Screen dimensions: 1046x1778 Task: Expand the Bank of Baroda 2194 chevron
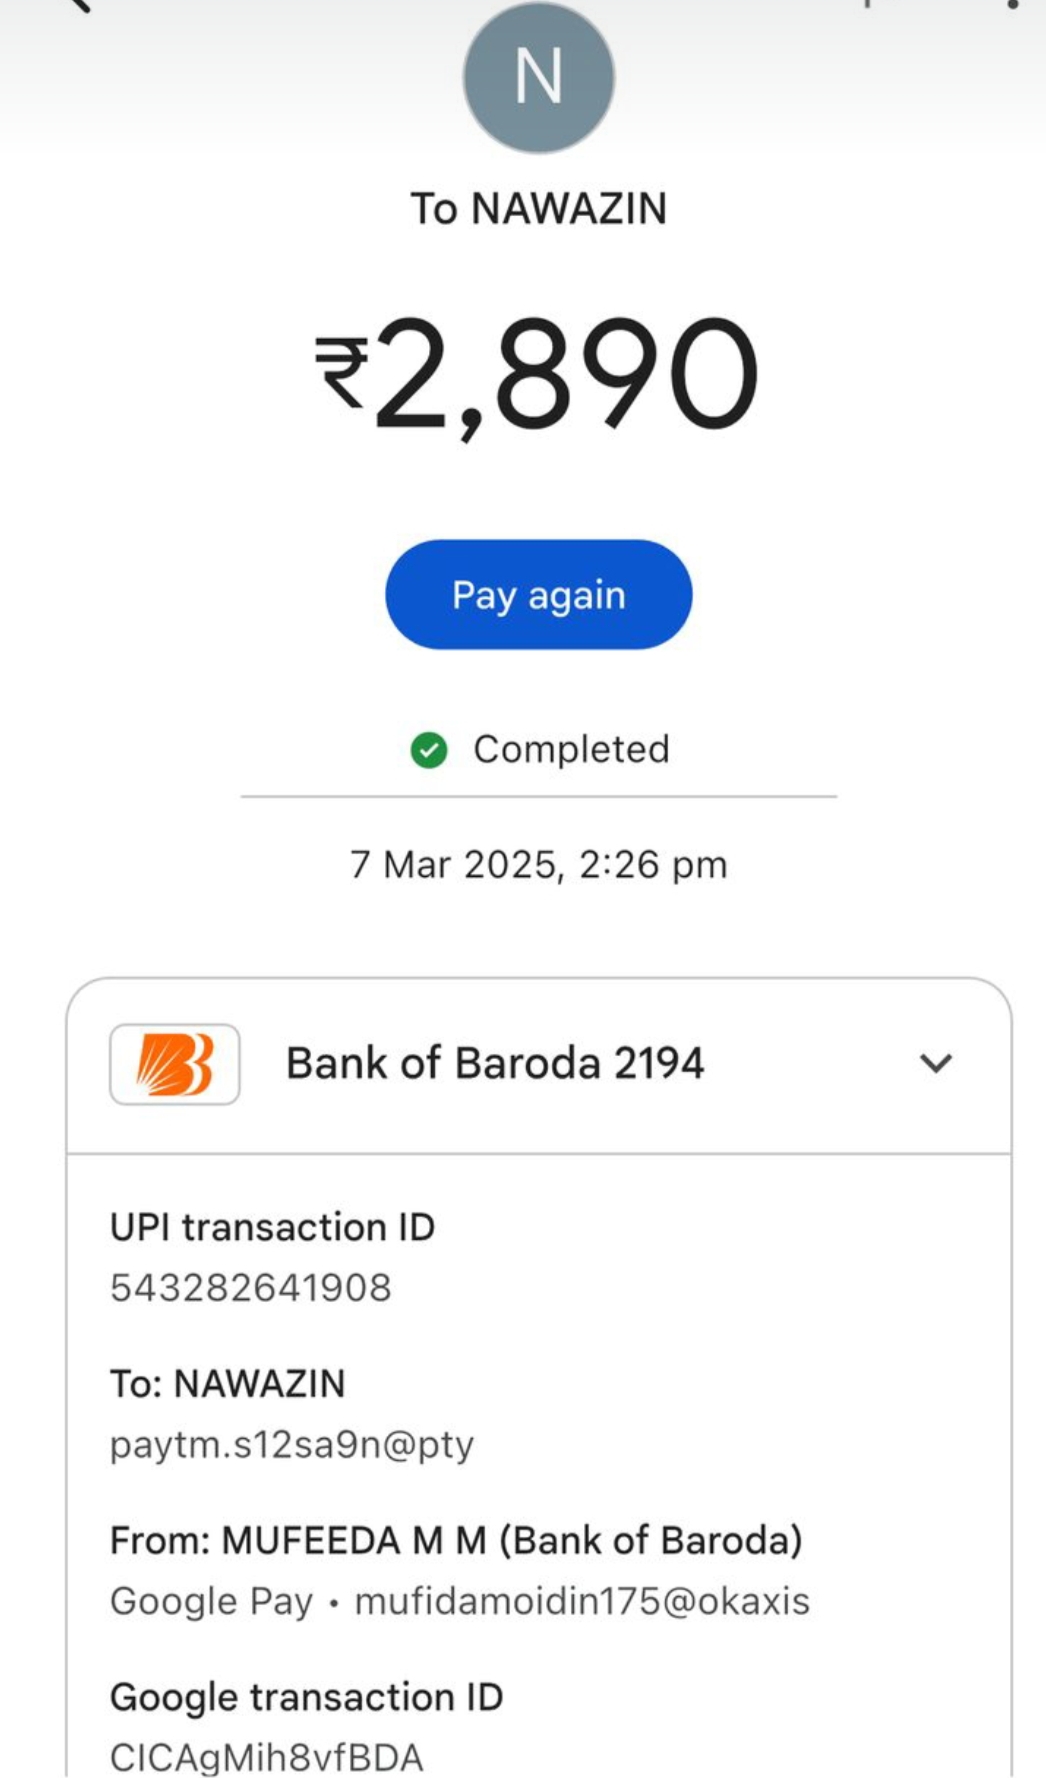(x=935, y=1063)
